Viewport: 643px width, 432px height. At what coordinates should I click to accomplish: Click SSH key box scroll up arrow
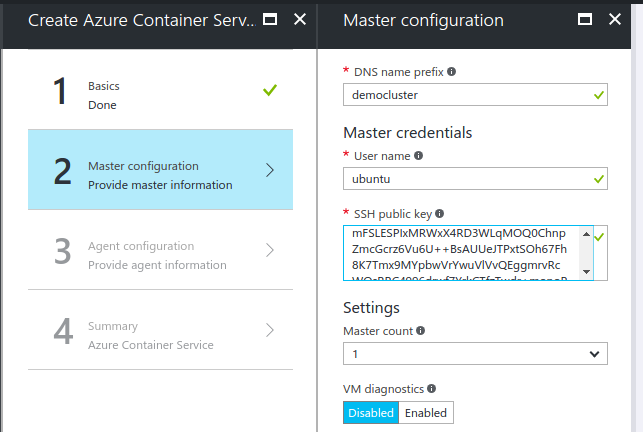[586, 234]
